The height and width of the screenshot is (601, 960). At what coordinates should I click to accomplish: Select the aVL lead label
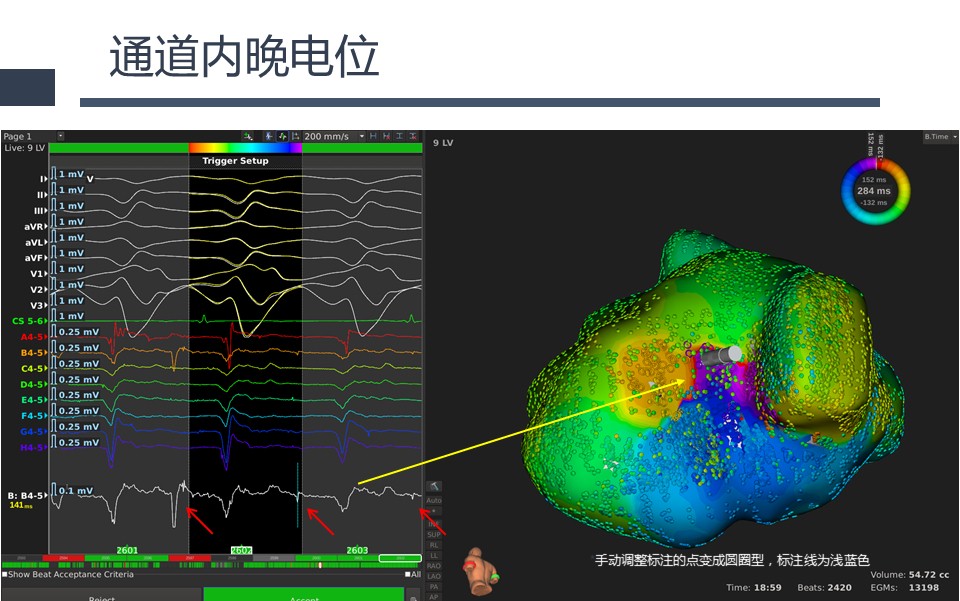click(34, 242)
